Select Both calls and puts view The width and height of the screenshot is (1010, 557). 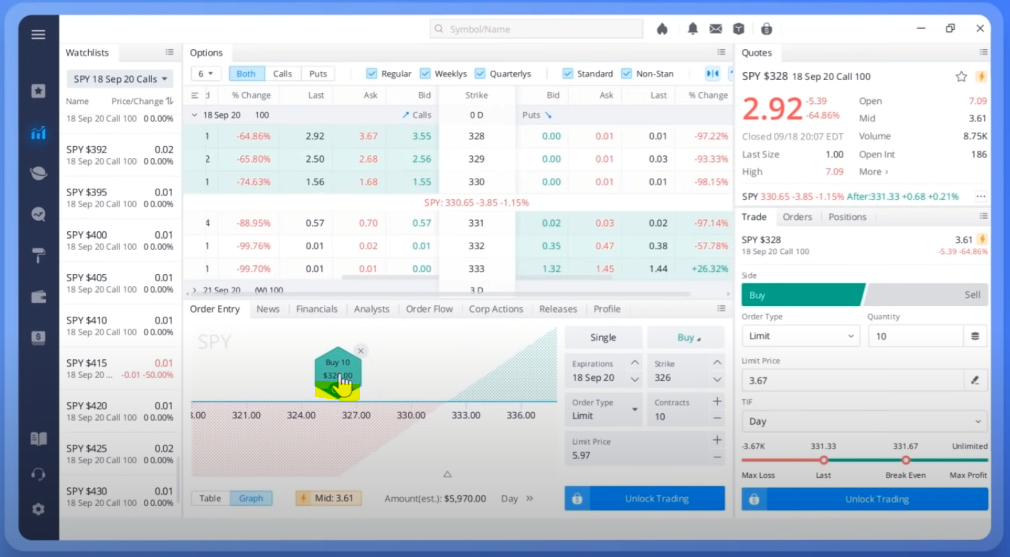(245, 73)
